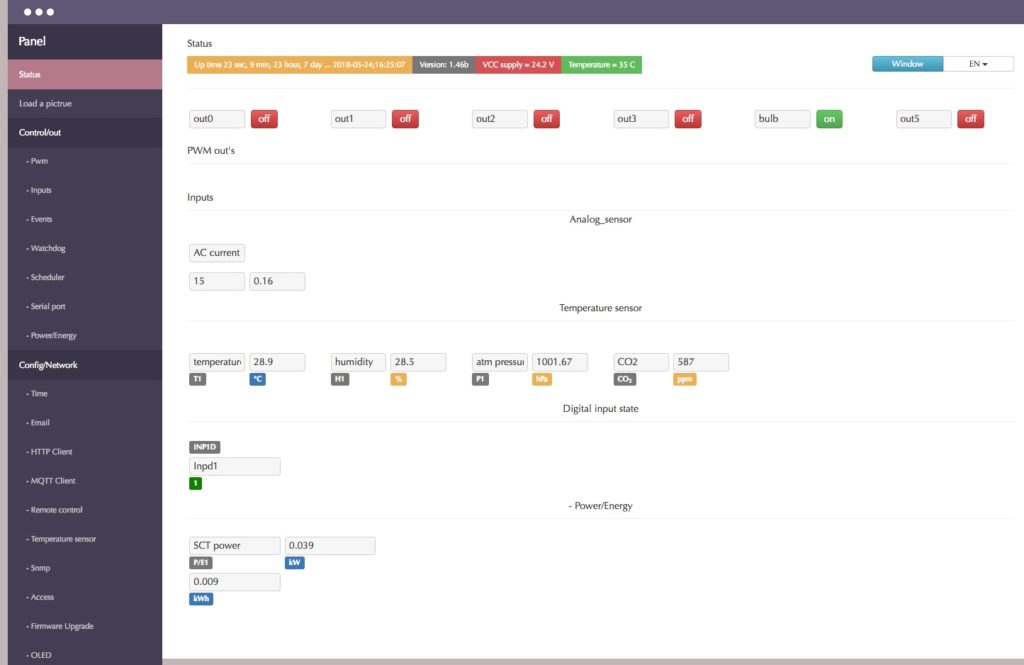Click the 28.9 temperature value
The height and width of the screenshot is (665, 1024).
(x=277, y=362)
